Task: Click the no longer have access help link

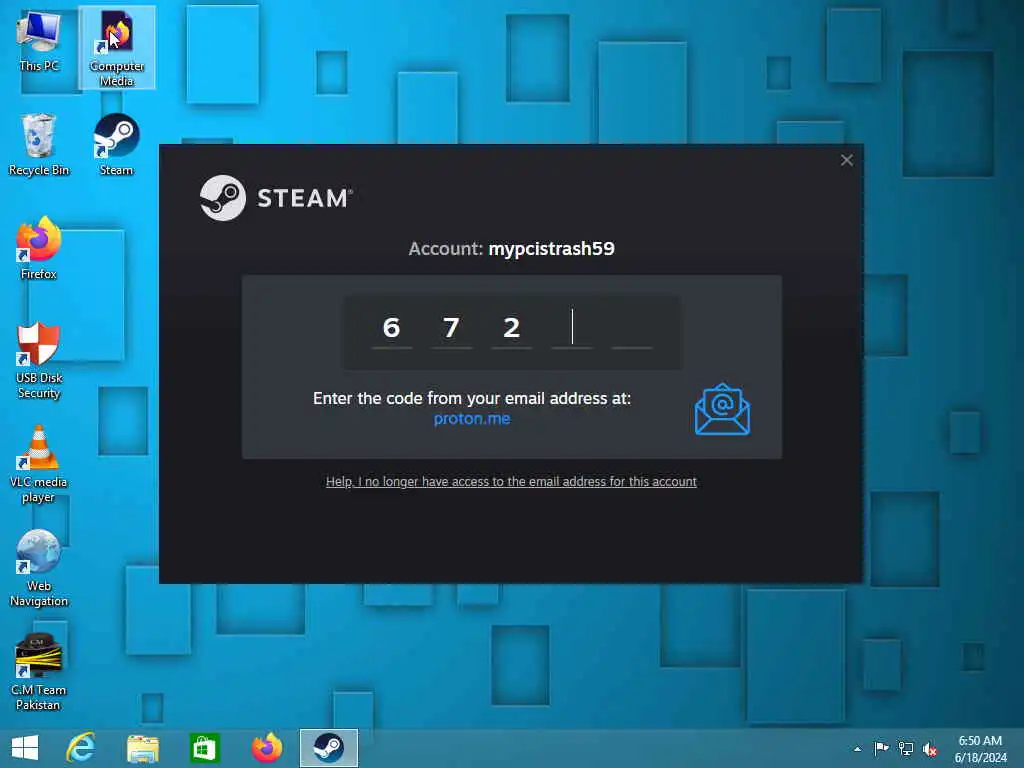Action: tap(511, 481)
